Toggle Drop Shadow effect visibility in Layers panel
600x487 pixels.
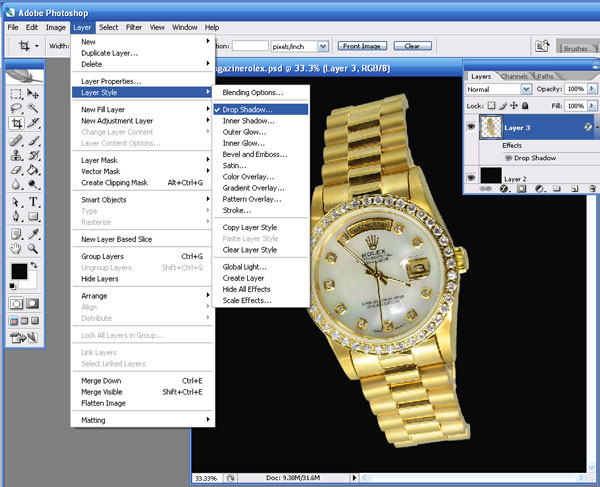(x=509, y=158)
